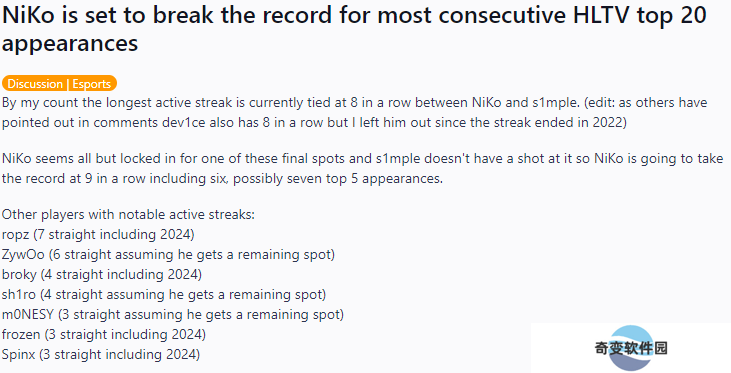The image size is (731, 373).
Task: Click the word 'Esports' in the orange tag
Action: tap(92, 84)
